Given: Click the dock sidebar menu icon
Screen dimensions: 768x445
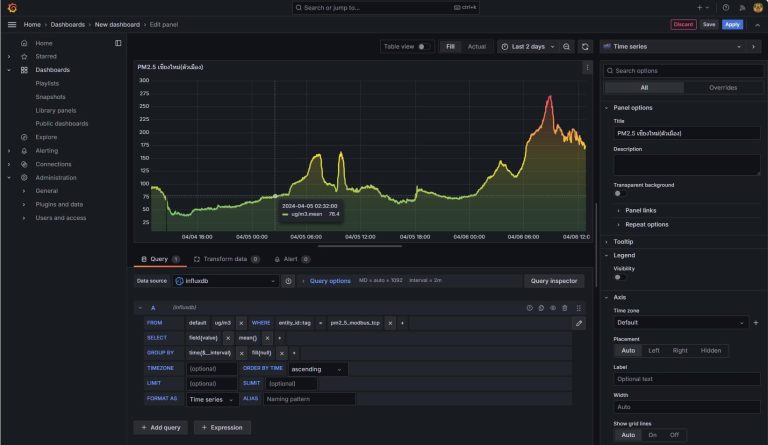Looking at the screenshot, I should [118, 43].
